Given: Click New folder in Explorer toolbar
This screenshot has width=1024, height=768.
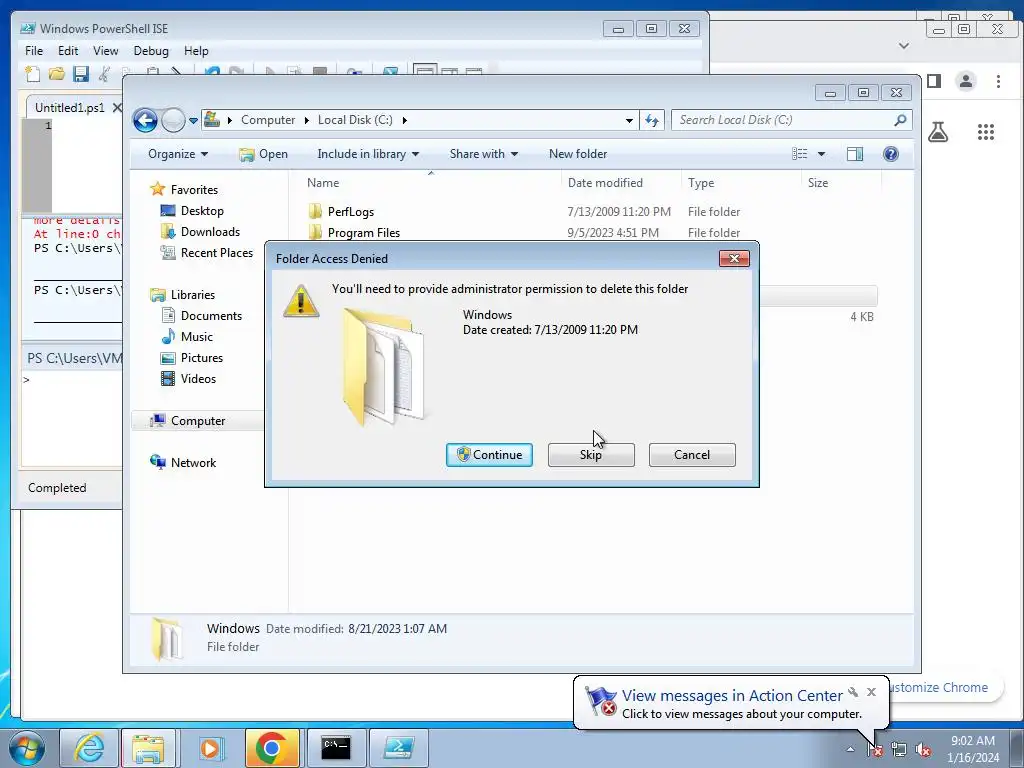Looking at the screenshot, I should [x=578, y=154].
